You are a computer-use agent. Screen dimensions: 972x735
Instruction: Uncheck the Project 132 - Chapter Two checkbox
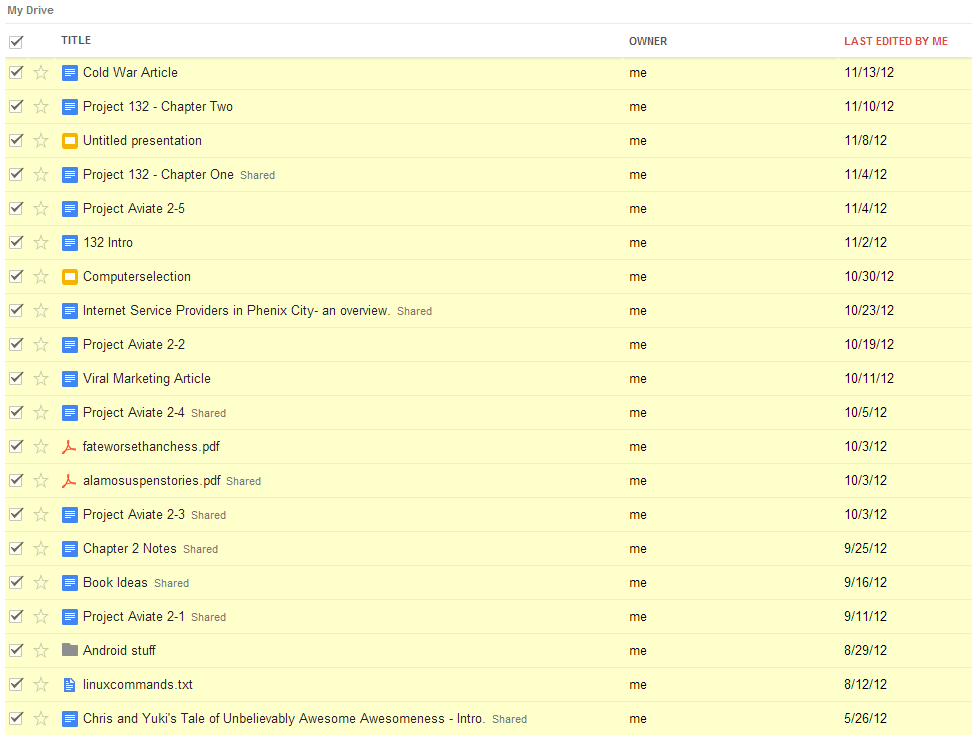click(x=16, y=106)
